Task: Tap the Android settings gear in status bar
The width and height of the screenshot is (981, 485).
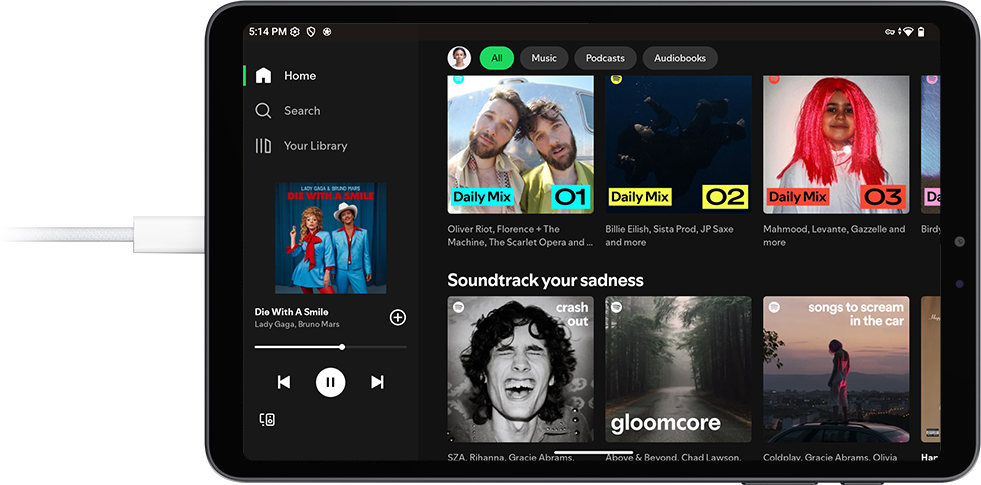Action: (295, 32)
